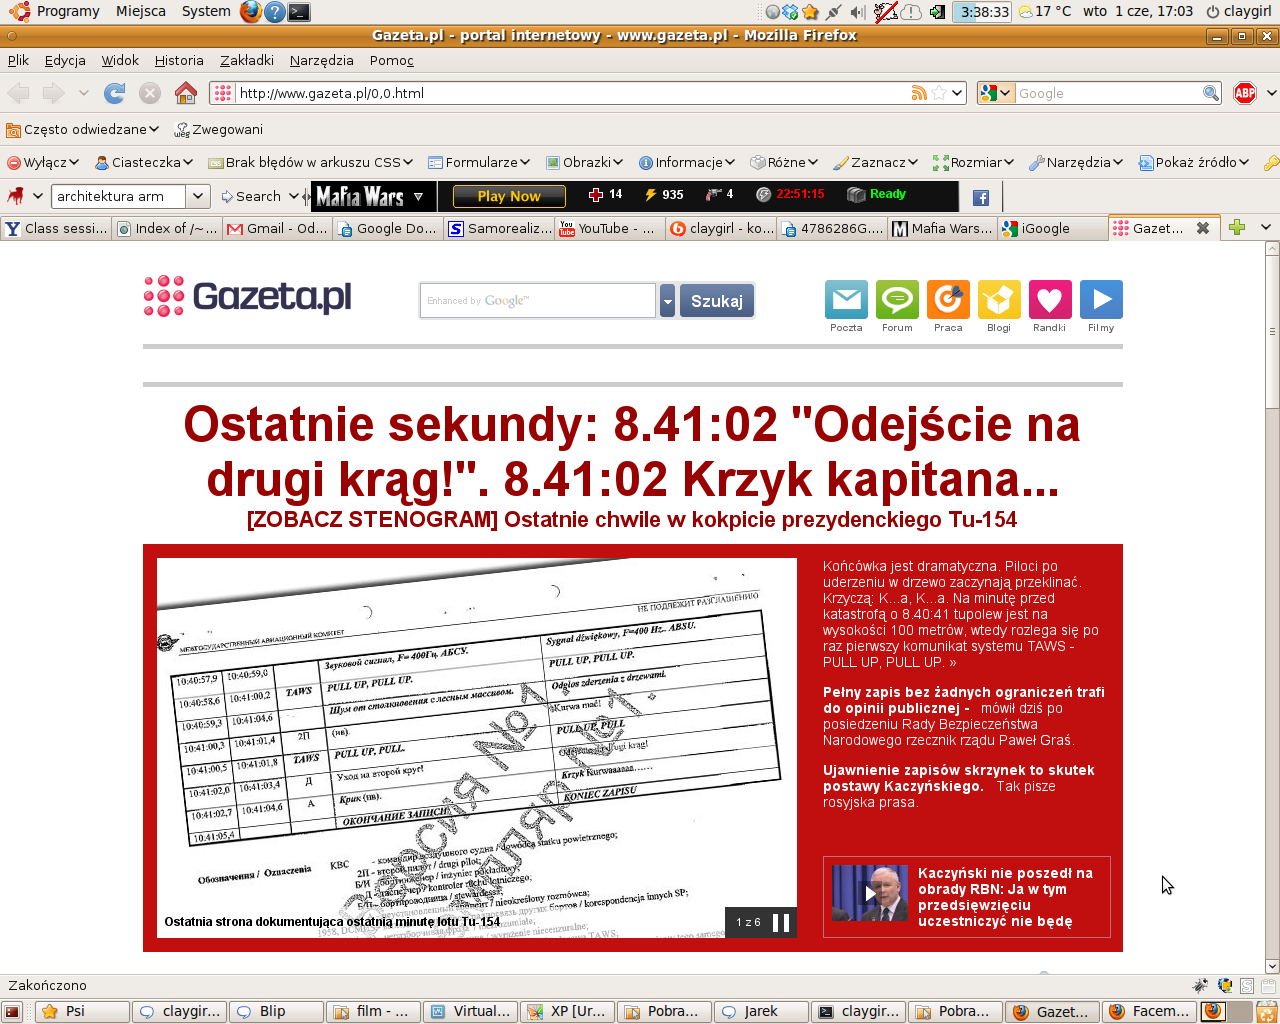Switch to the Samorealiz... tab
The height and width of the screenshot is (1024, 1280).
pos(498,228)
